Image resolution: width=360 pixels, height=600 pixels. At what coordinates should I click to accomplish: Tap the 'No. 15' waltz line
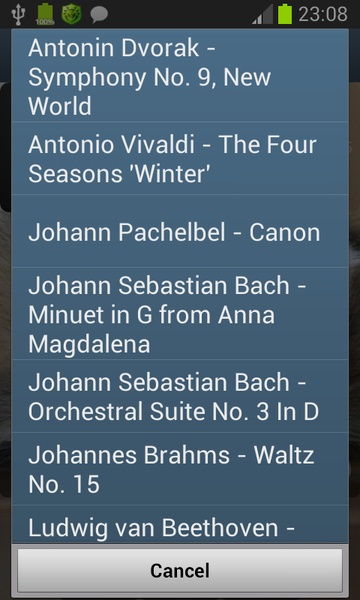[64, 484]
